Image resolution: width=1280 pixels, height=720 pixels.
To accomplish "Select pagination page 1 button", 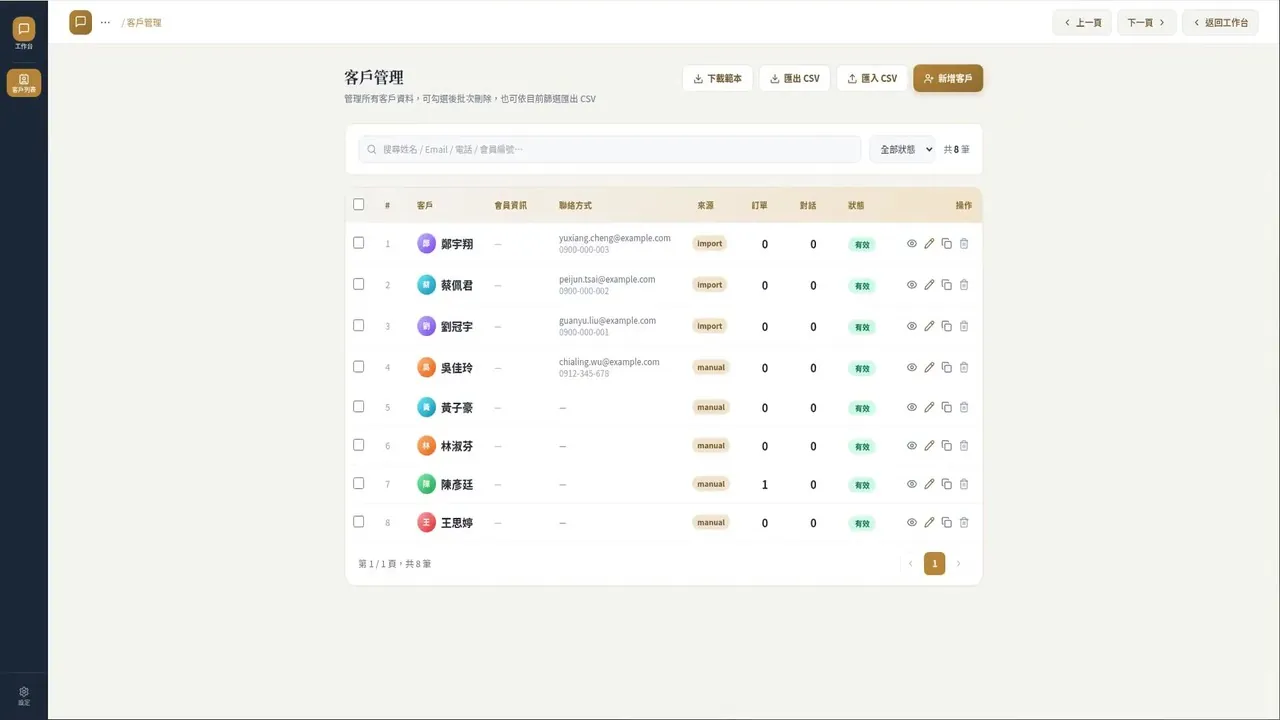I will (934, 564).
